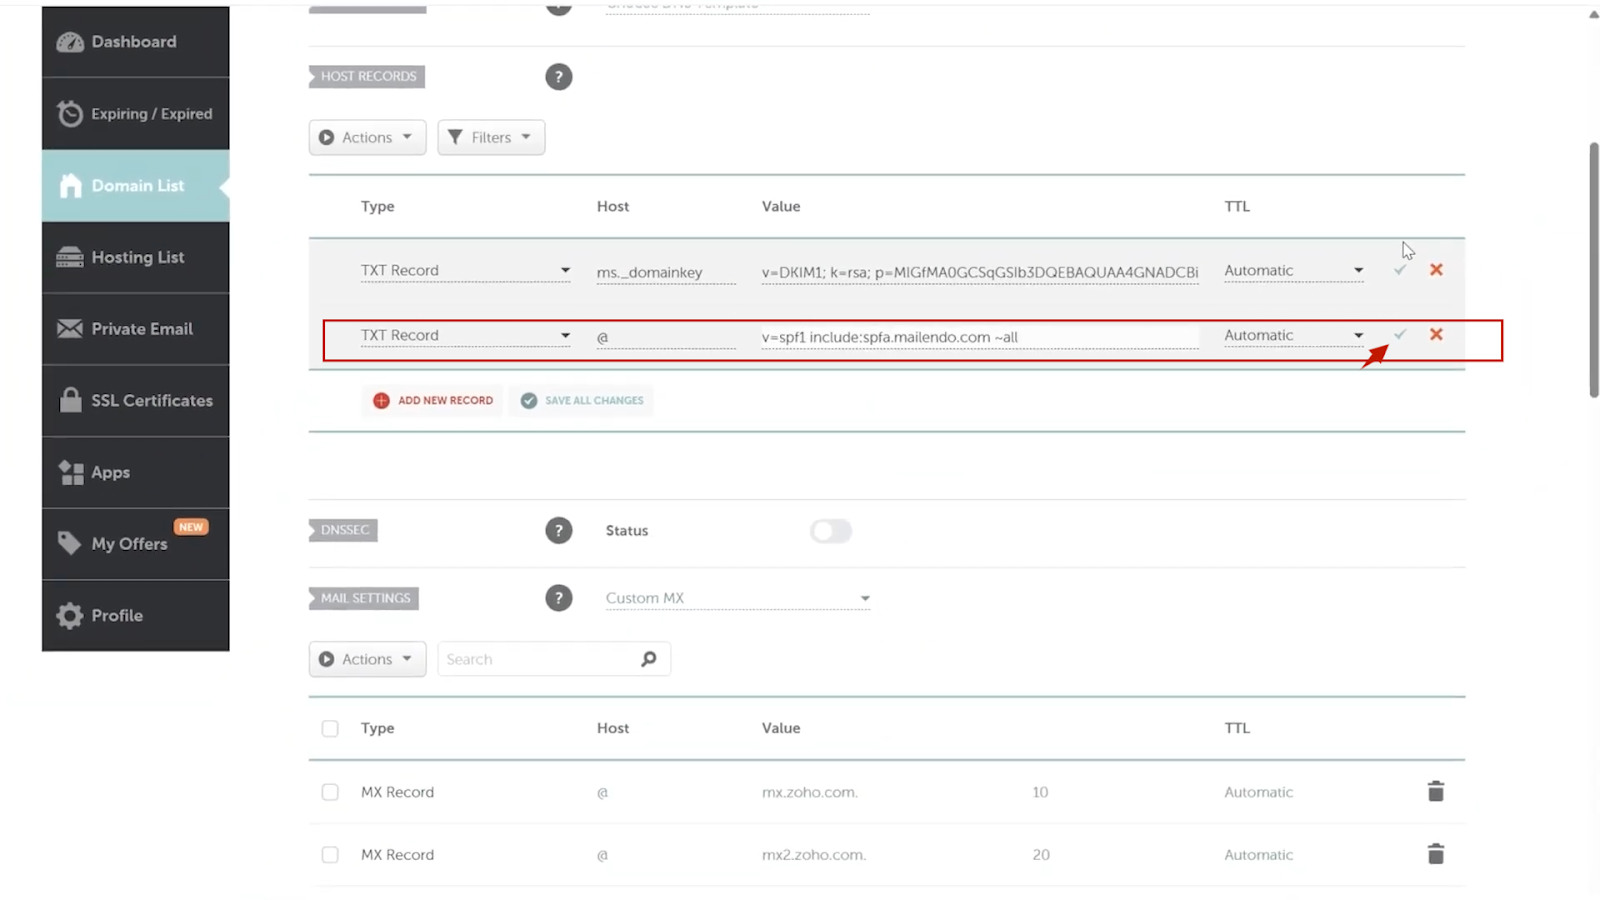Tick the select-all checkbox in mail records header
The width and height of the screenshot is (1600, 900).
[330, 729]
